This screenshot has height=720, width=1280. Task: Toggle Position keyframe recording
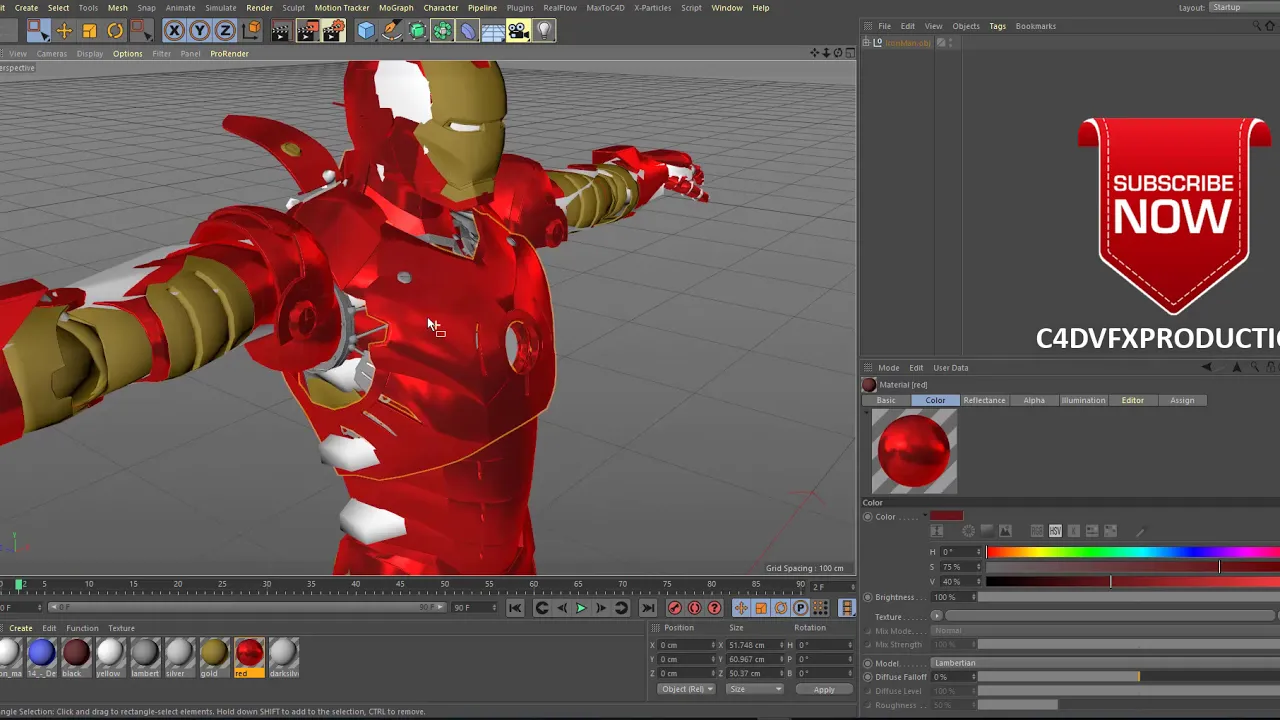click(x=741, y=608)
